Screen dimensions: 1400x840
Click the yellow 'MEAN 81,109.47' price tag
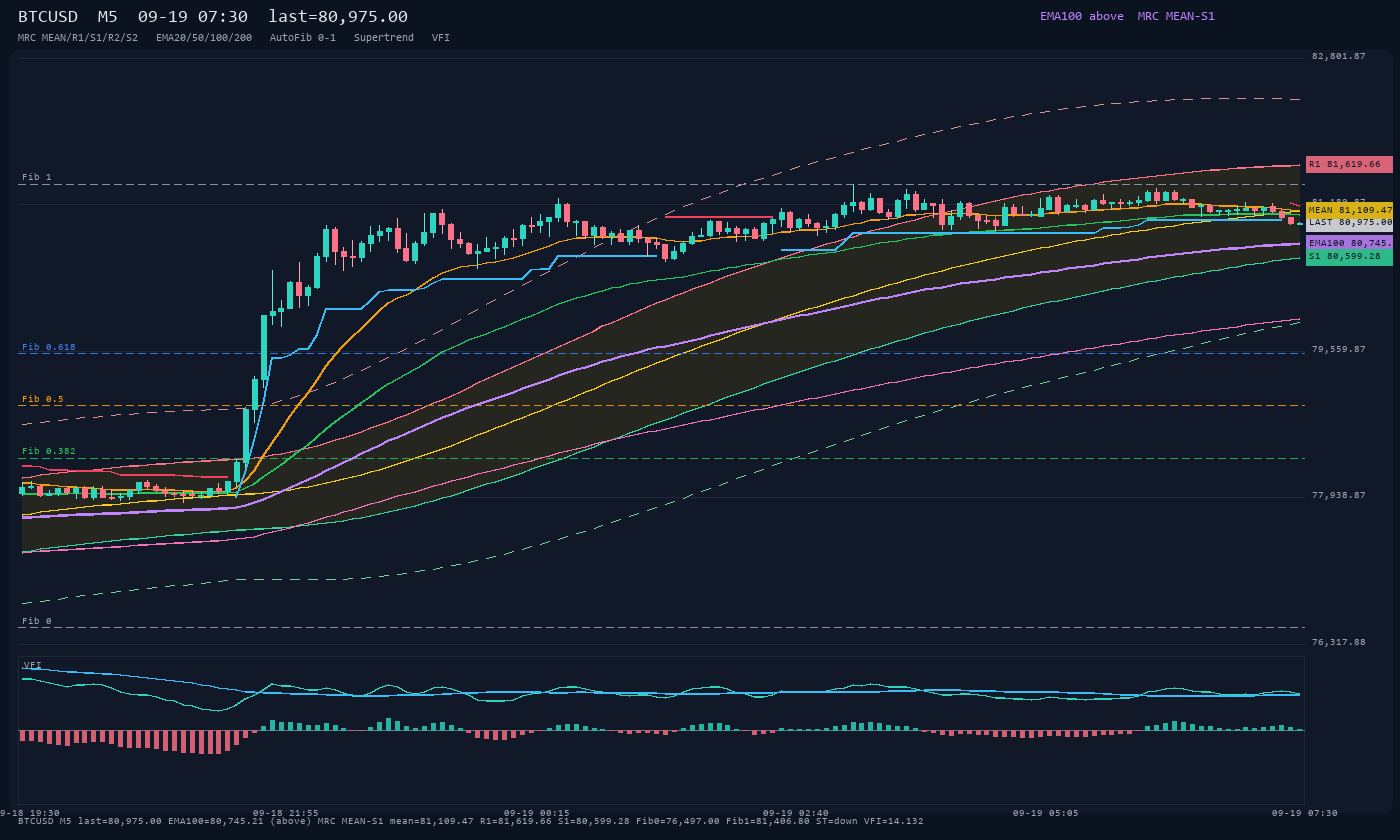1349,210
